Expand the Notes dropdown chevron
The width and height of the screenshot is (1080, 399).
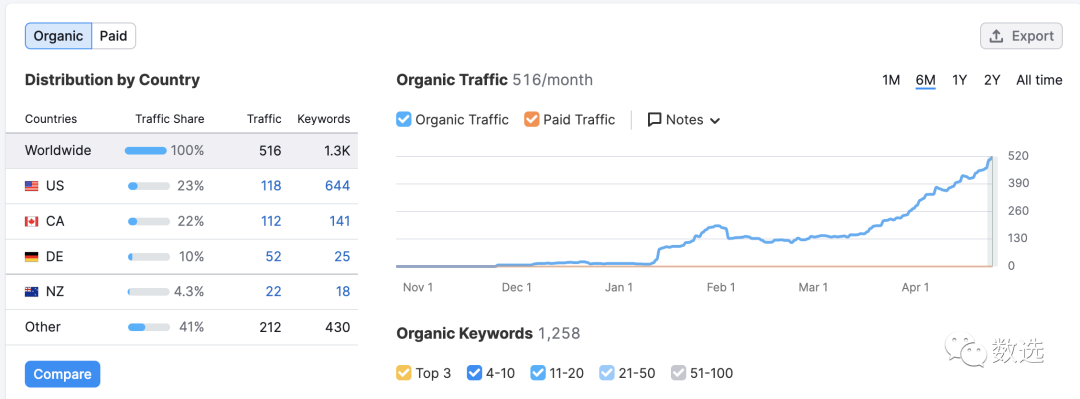coord(715,121)
